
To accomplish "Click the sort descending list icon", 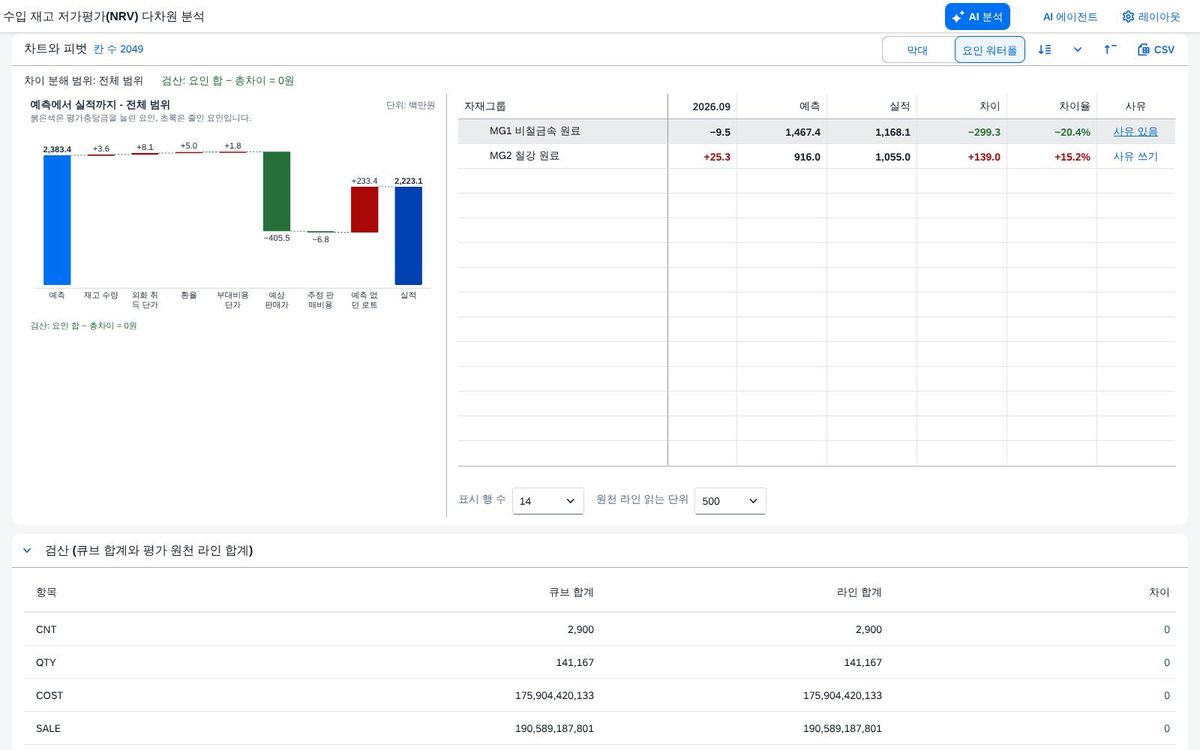I will coord(1044,49).
